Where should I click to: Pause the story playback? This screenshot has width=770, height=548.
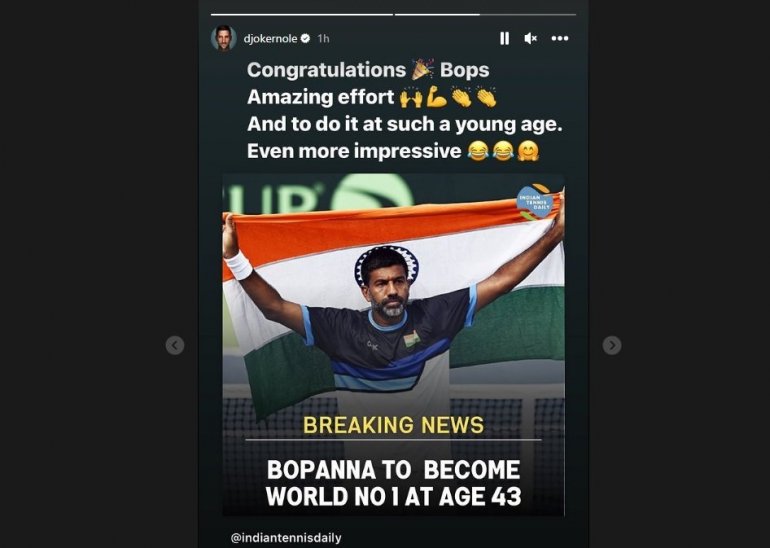(x=504, y=38)
